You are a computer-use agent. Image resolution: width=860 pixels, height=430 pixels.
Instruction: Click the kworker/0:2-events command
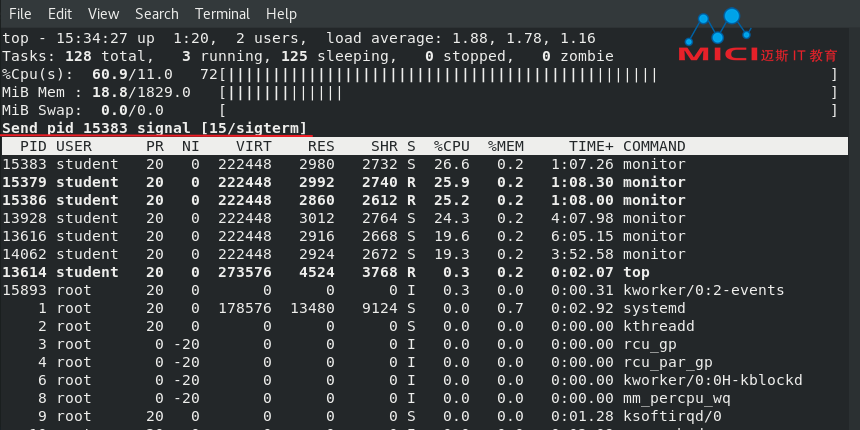tap(704, 290)
